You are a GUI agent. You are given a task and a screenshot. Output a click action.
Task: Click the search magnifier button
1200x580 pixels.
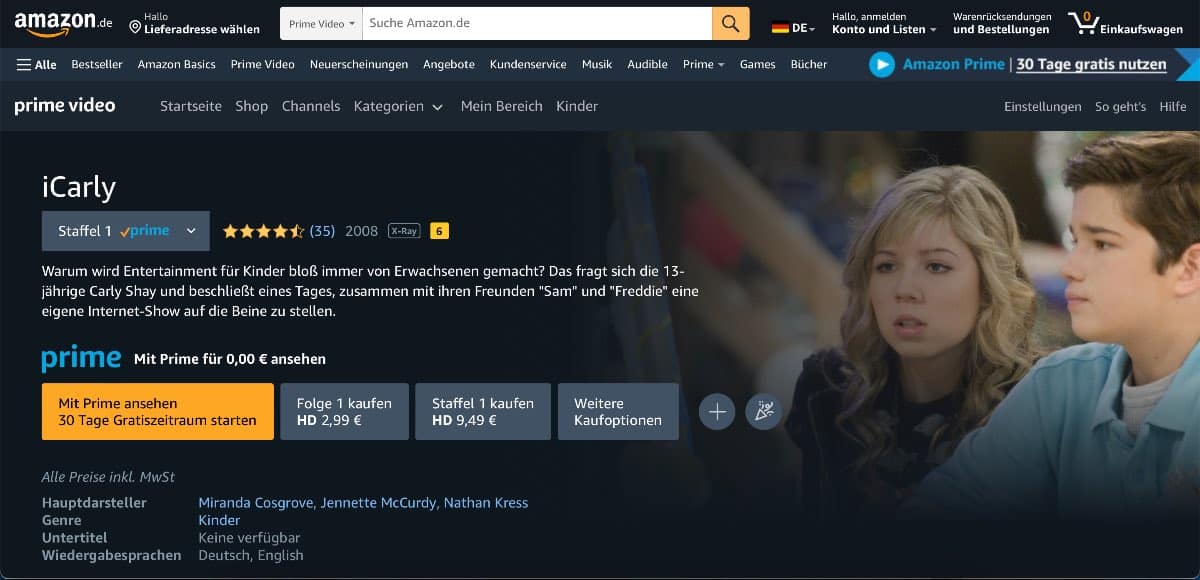coord(731,23)
